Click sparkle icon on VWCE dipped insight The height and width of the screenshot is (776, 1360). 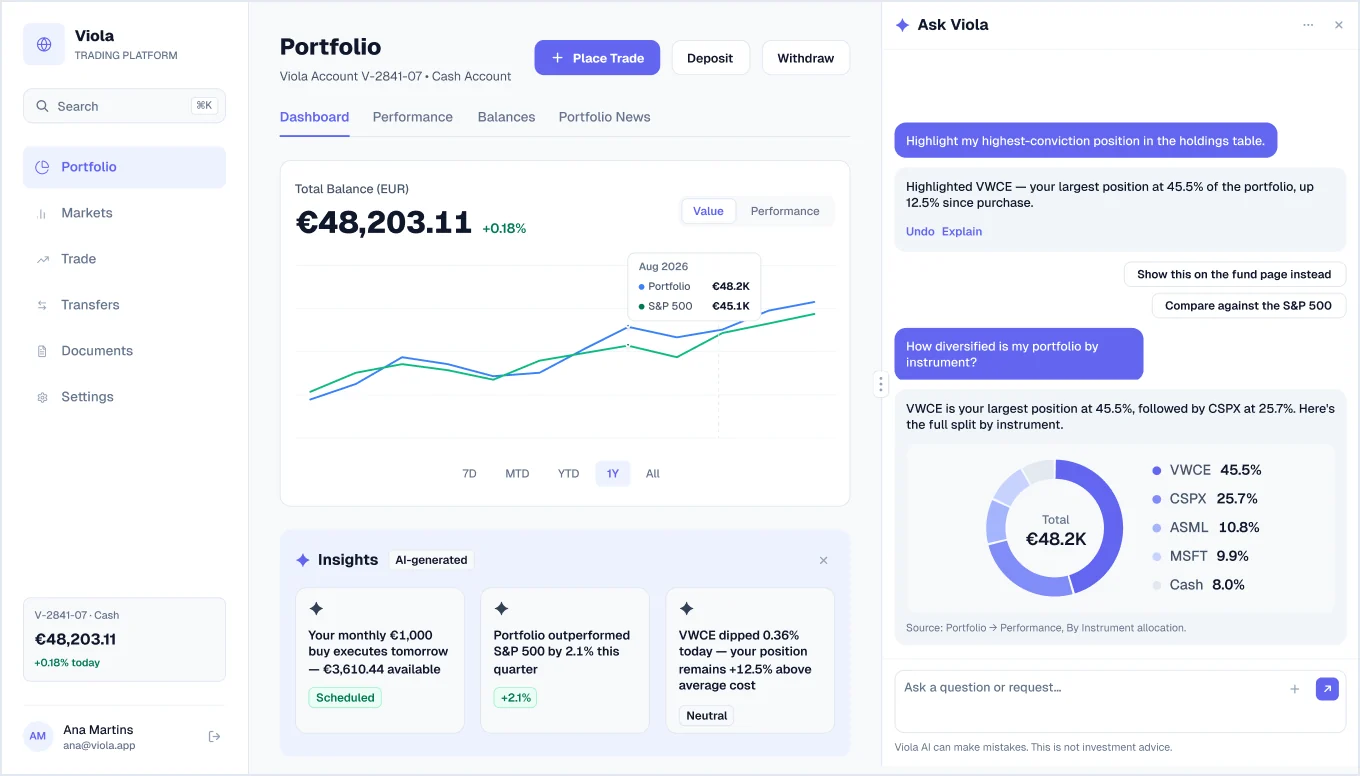tap(687, 609)
